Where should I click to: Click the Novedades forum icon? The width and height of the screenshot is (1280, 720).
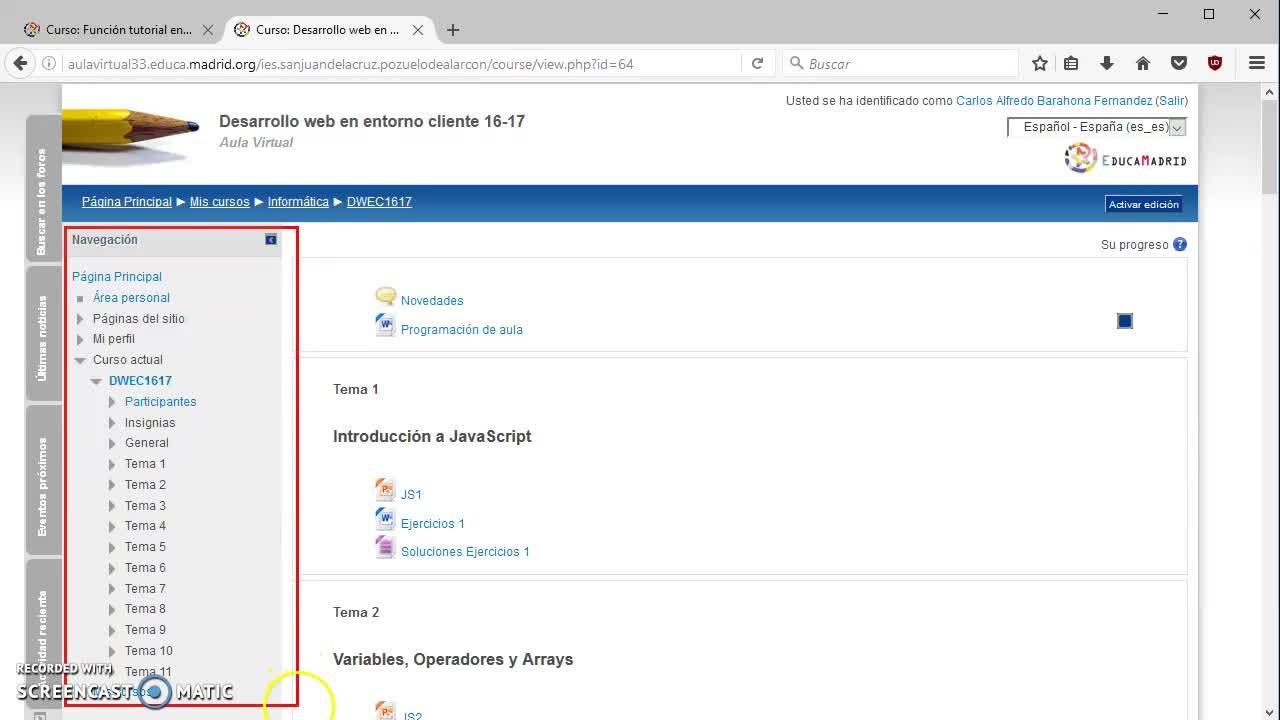click(x=385, y=297)
